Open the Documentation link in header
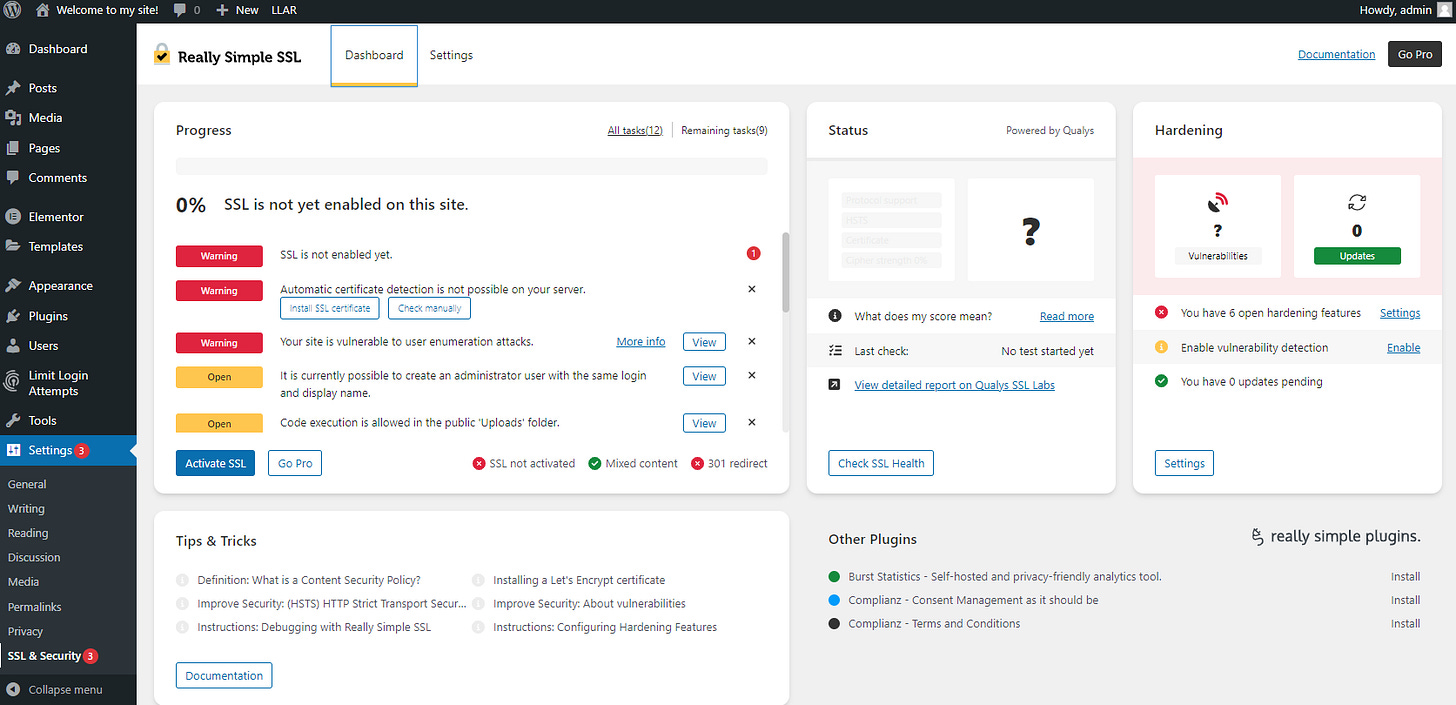This screenshot has width=1456, height=705. [x=1336, y=55]
